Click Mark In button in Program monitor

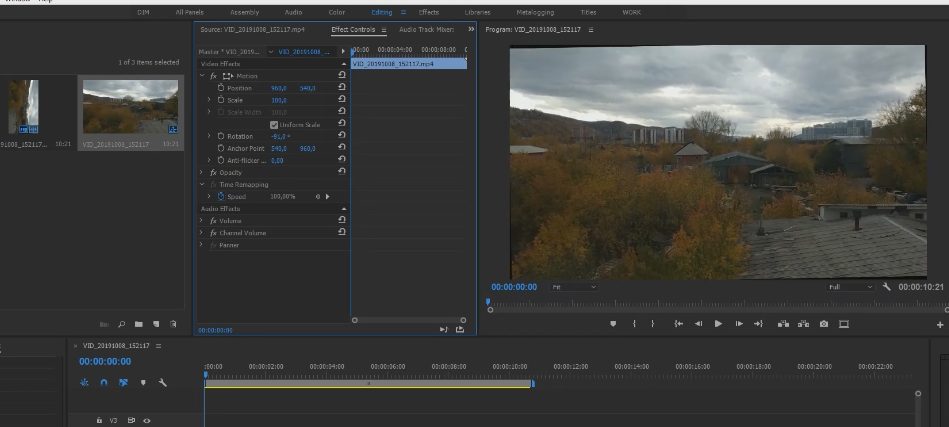point(634,324)
